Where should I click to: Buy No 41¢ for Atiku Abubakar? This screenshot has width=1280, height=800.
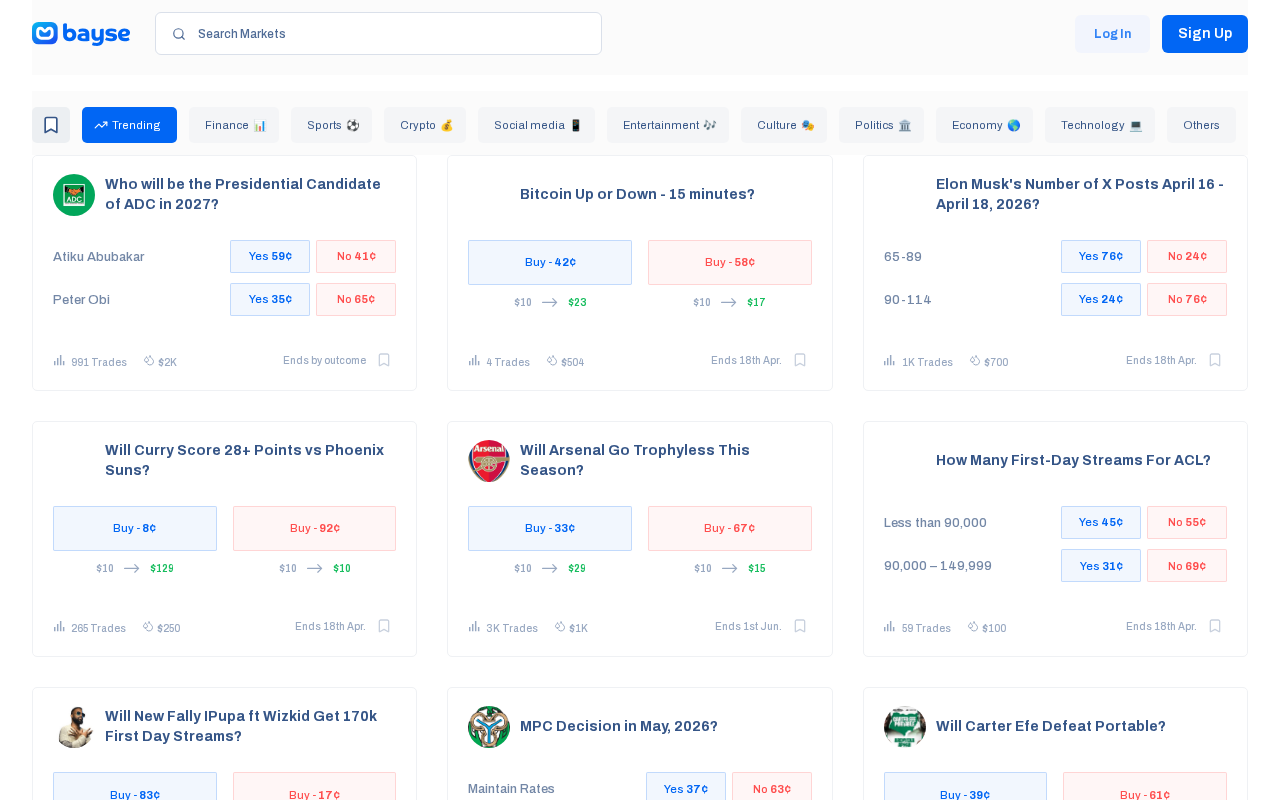pos(356,257)
